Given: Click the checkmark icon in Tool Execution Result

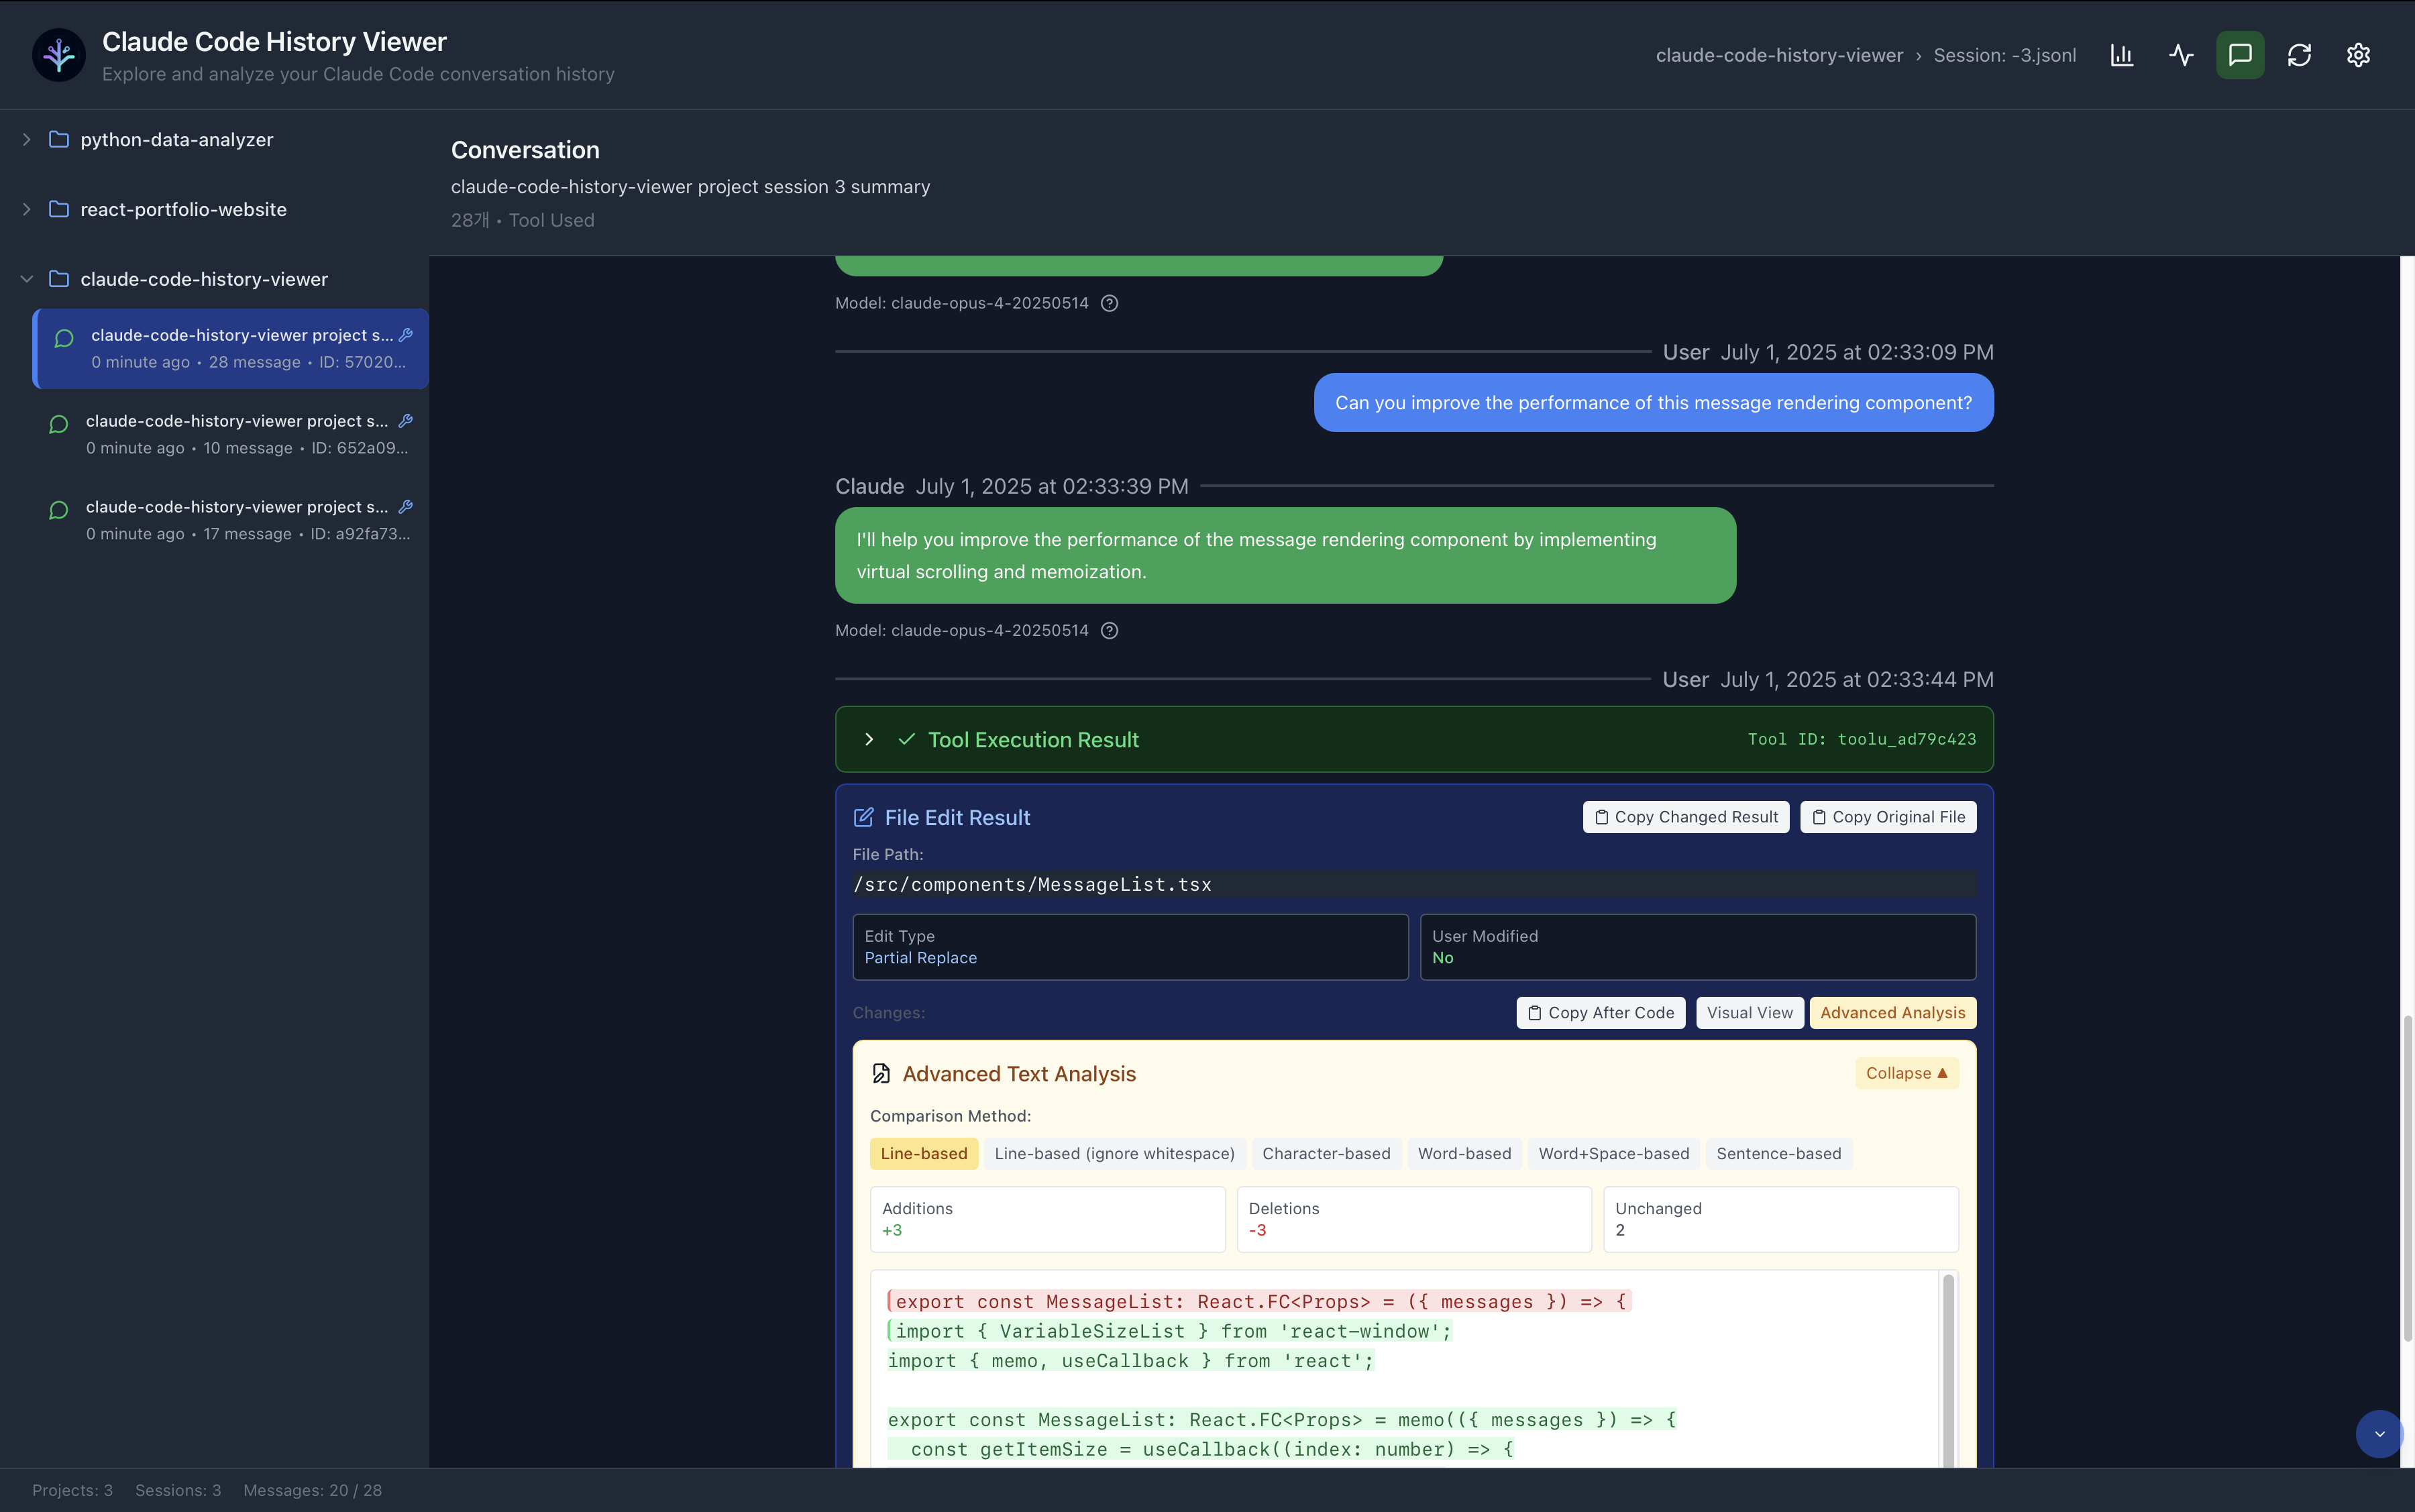Looking at the screenshot, I should point(907,739).
